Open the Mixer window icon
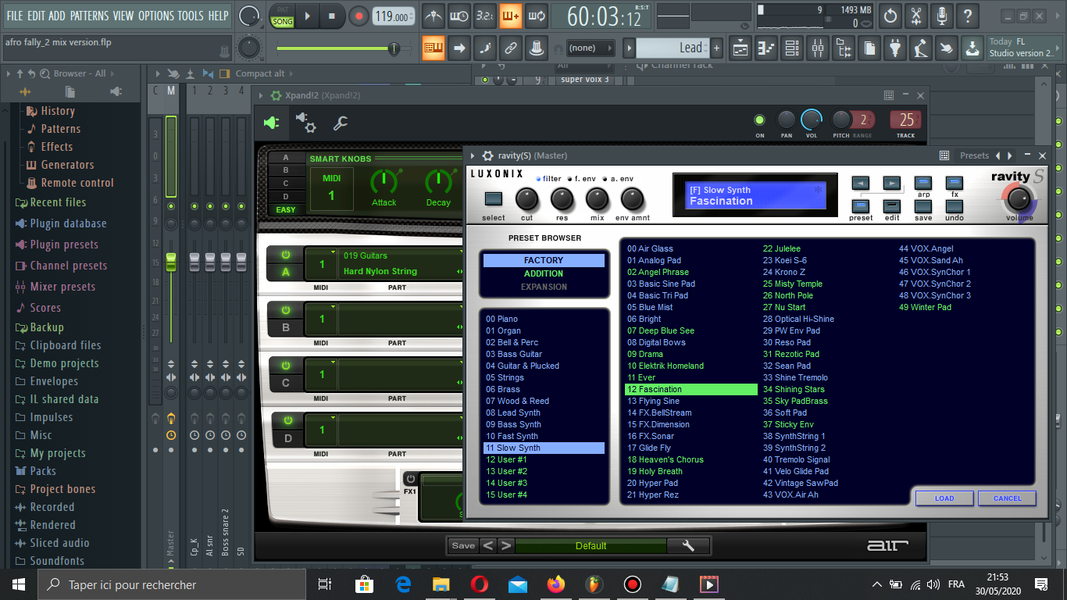 (817, 48)
